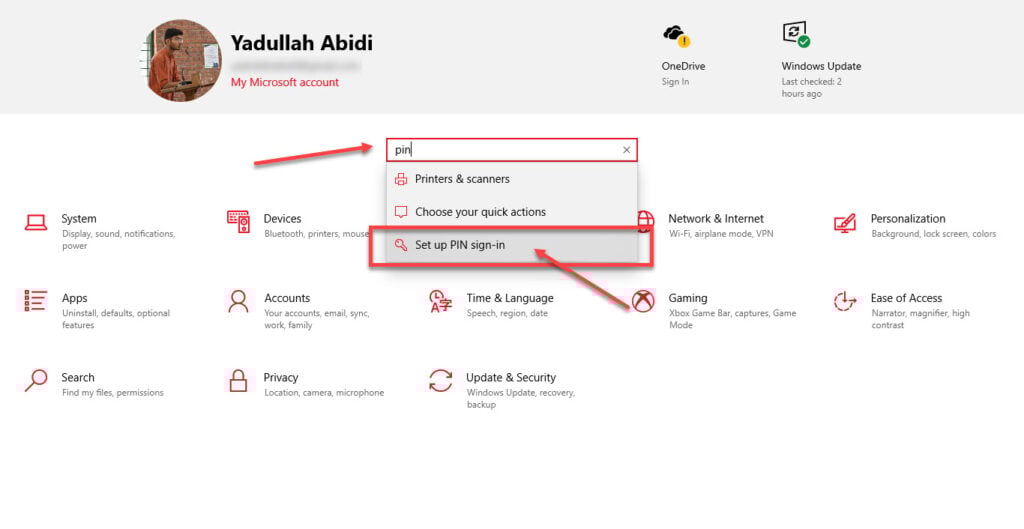Choose Printers & scanners search suggestion
This screenshot has height=529, width=1024.
pyautogui.click(x=512, y=179)
